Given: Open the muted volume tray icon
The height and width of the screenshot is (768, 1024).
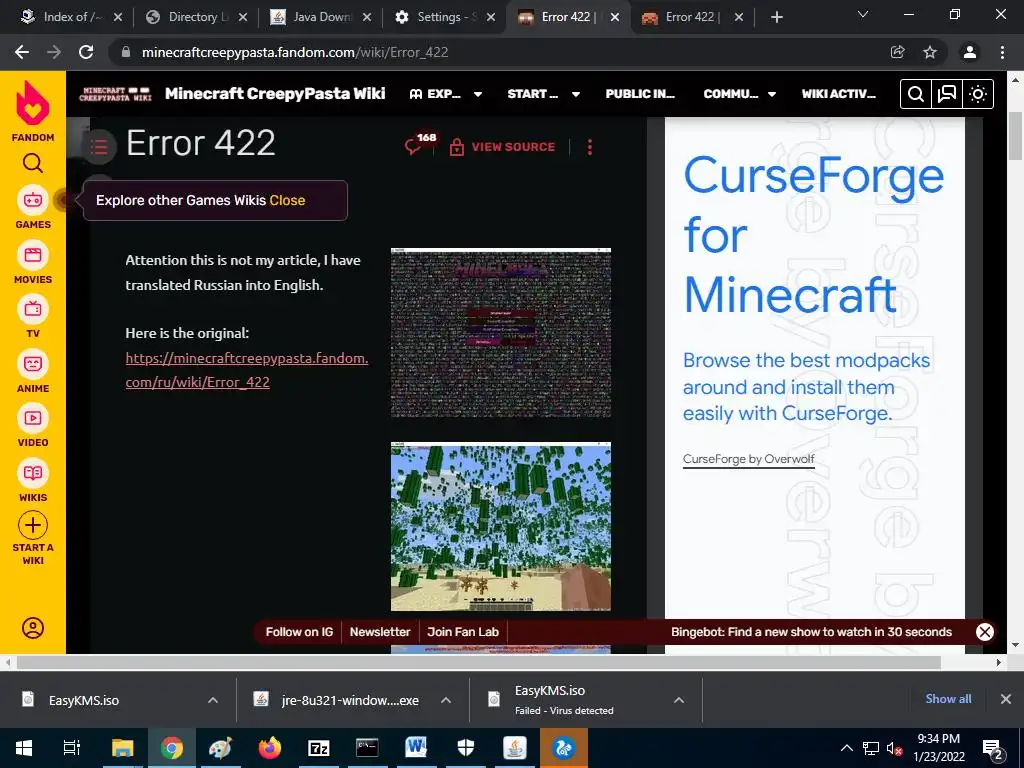Looking at the screenshot, I should tap(894, 748).
